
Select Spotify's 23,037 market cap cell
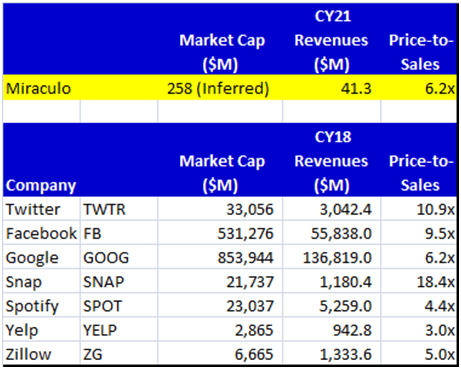click(x=220, y=306)
